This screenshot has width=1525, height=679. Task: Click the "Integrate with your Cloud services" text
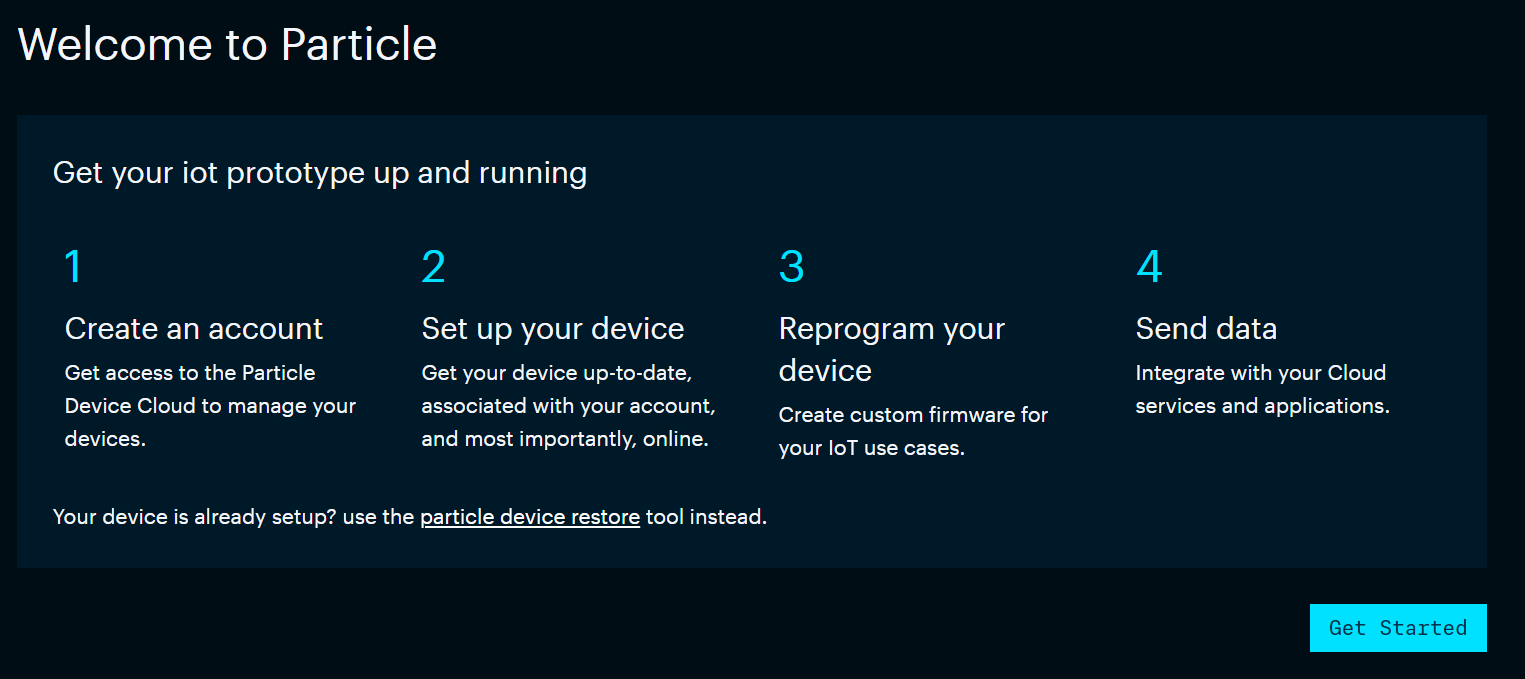[1262, 389]
